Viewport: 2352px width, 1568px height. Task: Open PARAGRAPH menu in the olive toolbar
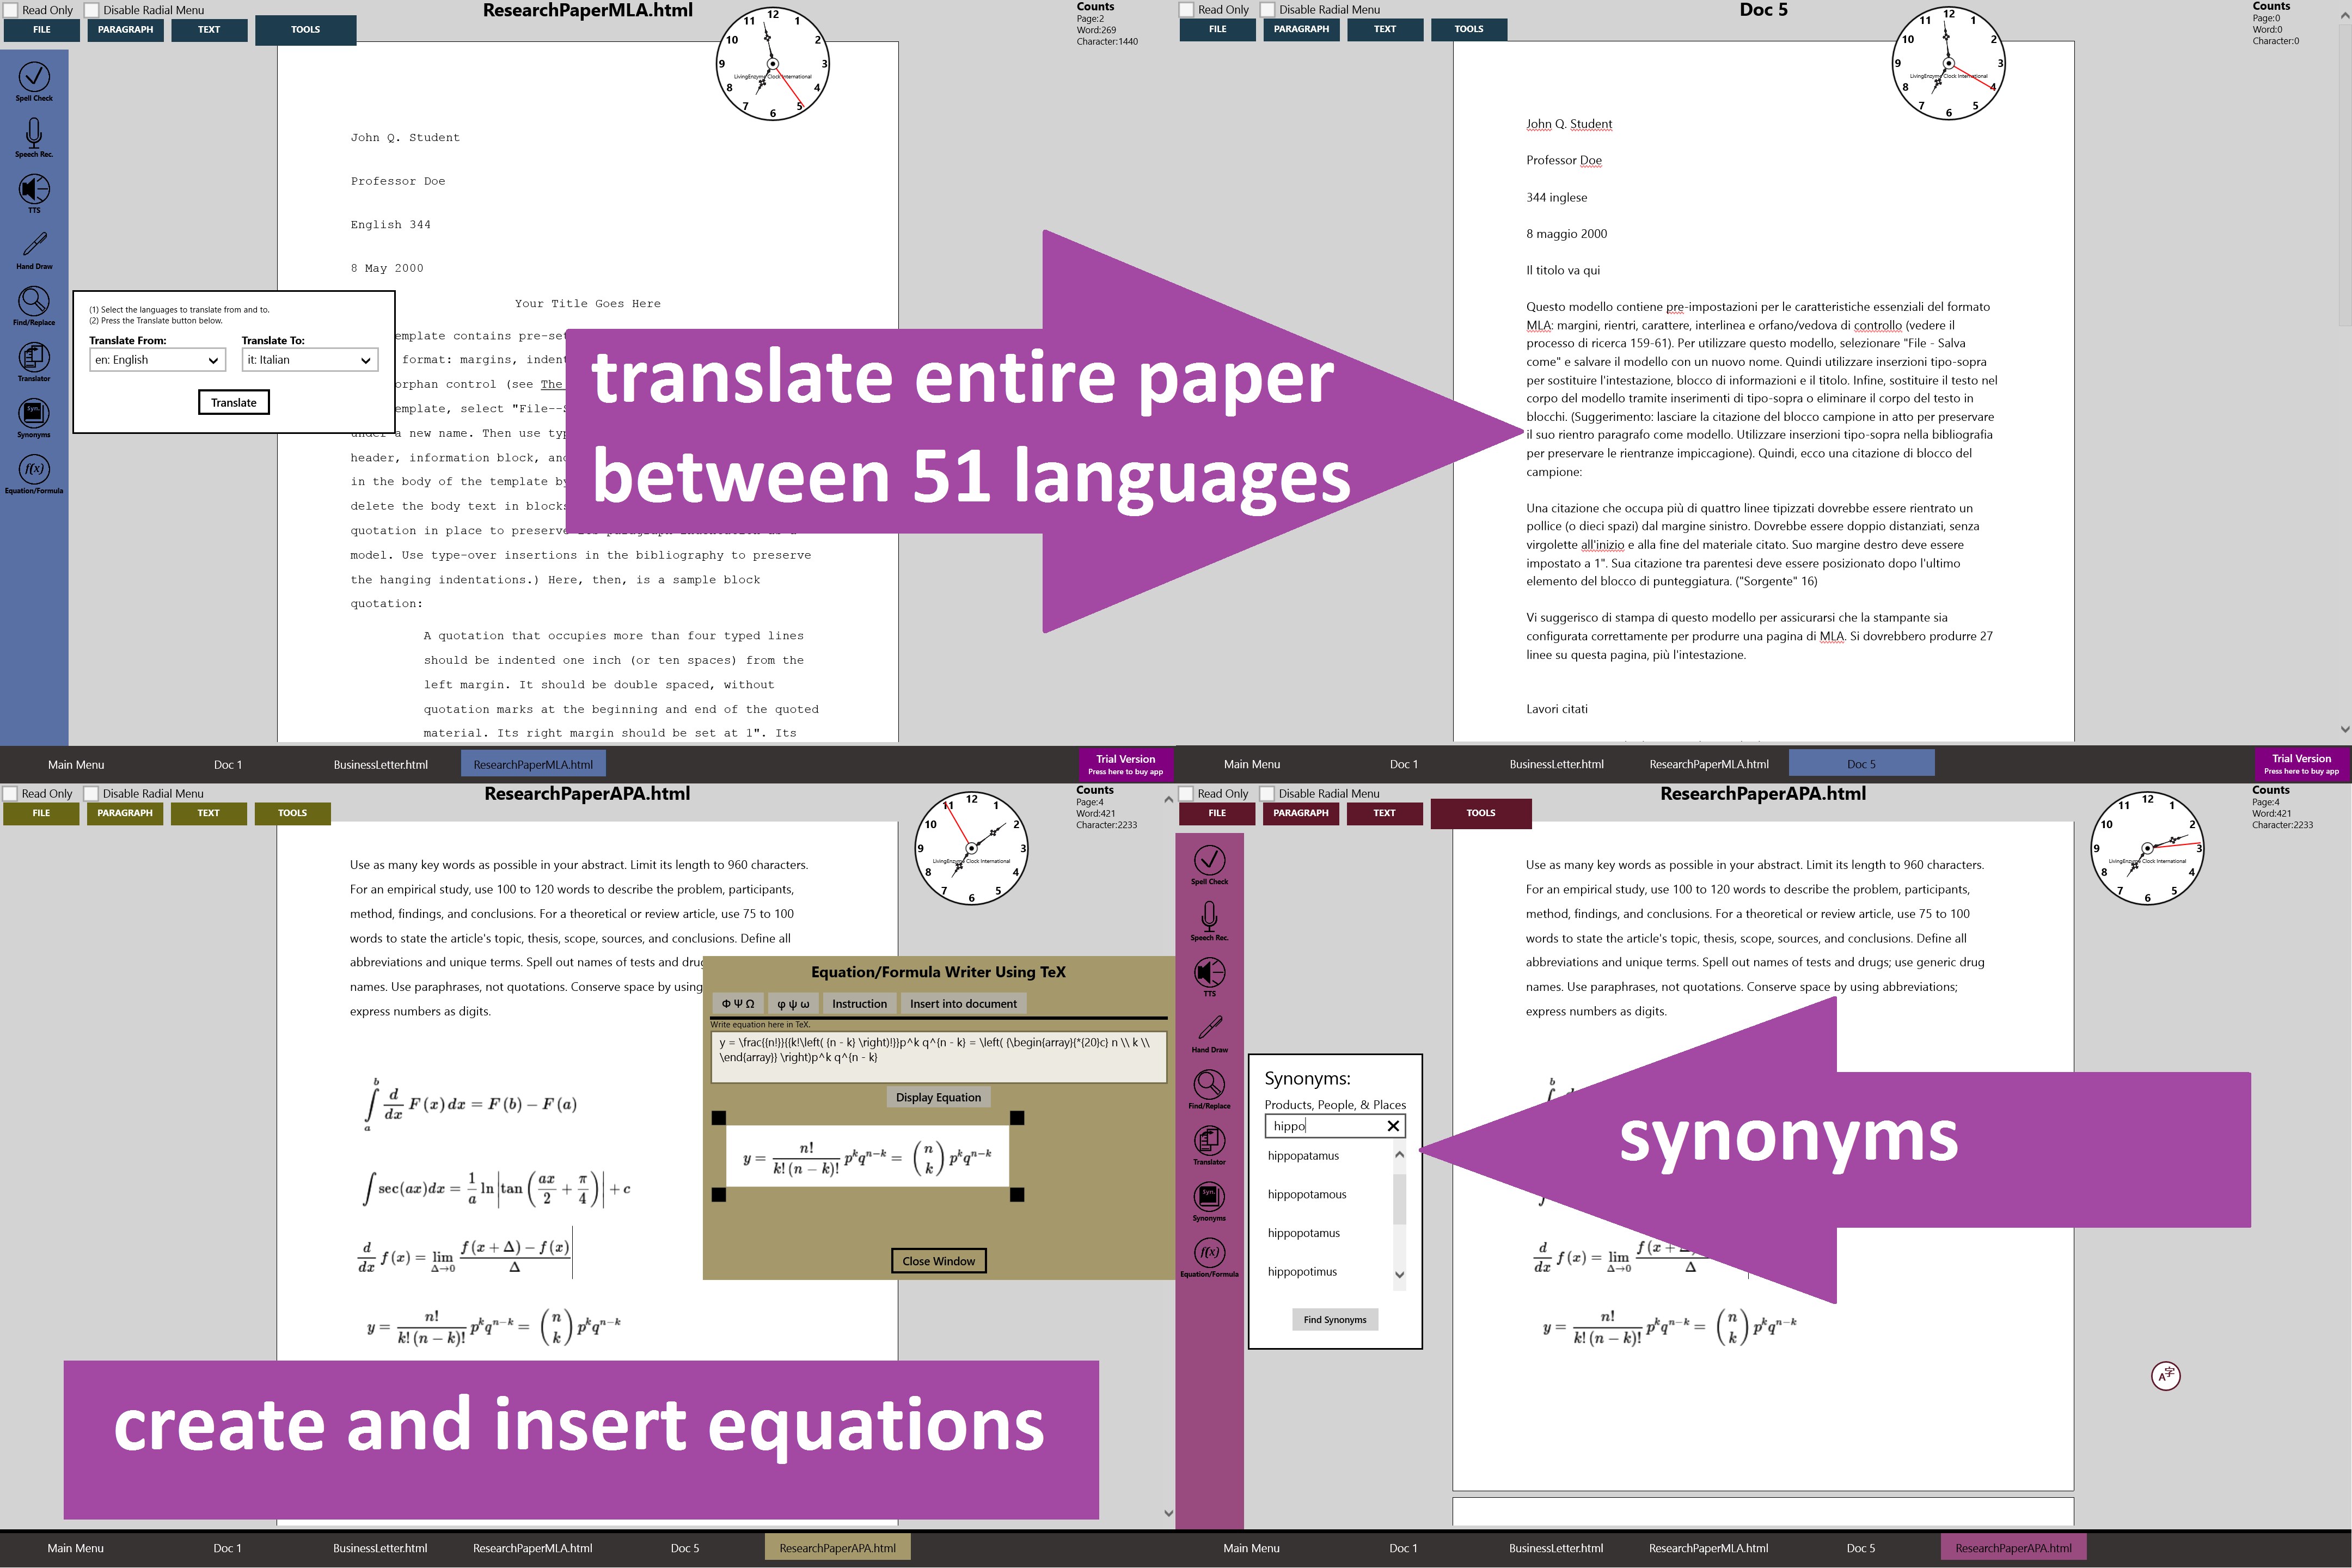pos(125,813)
